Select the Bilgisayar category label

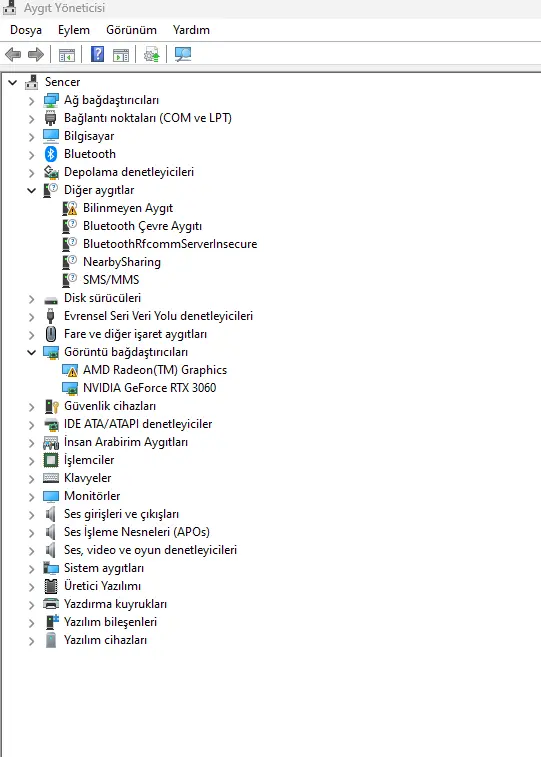(89, 136)
